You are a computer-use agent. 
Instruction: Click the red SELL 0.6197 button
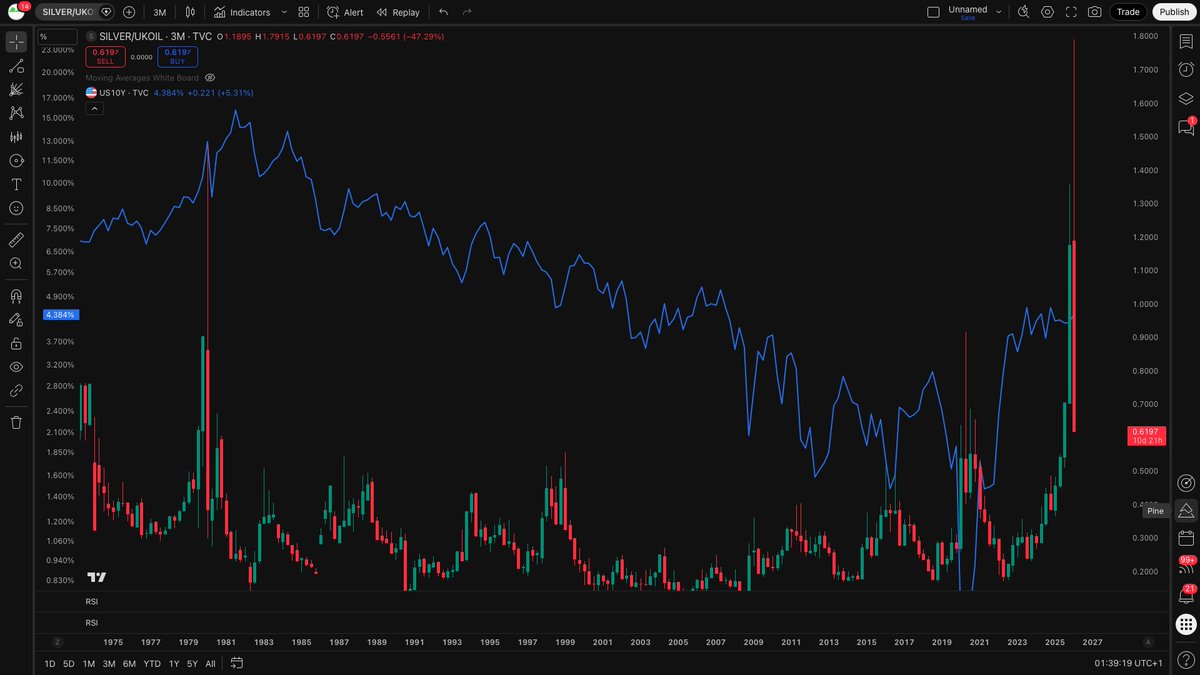(x=105, y=57)
